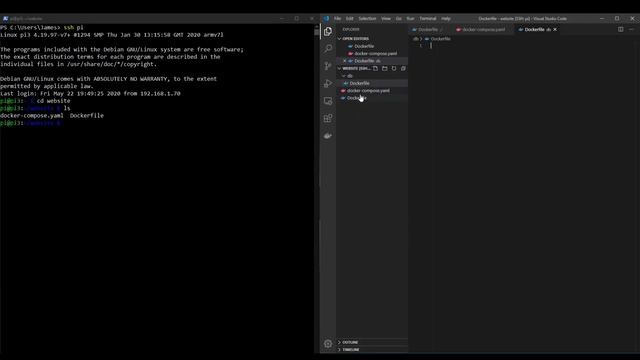Click the Split Editor icon
The height and width of the screenshot is (360, 640).
coord(620,29)
